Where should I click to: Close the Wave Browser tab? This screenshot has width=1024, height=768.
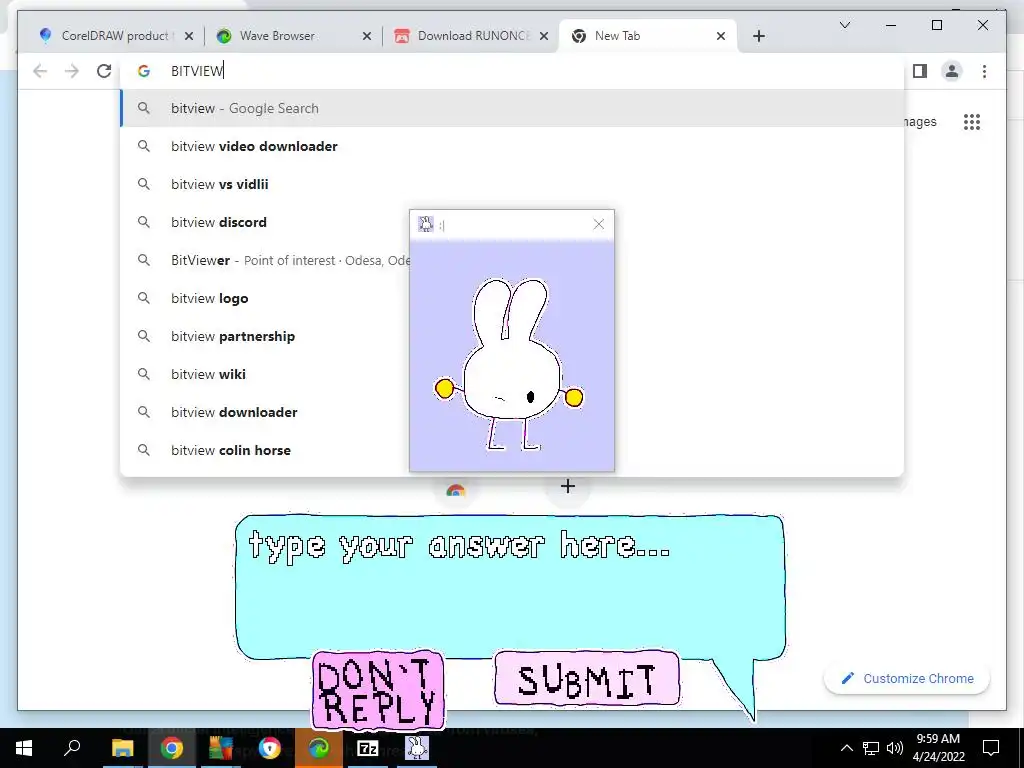(x=366, y=36)
